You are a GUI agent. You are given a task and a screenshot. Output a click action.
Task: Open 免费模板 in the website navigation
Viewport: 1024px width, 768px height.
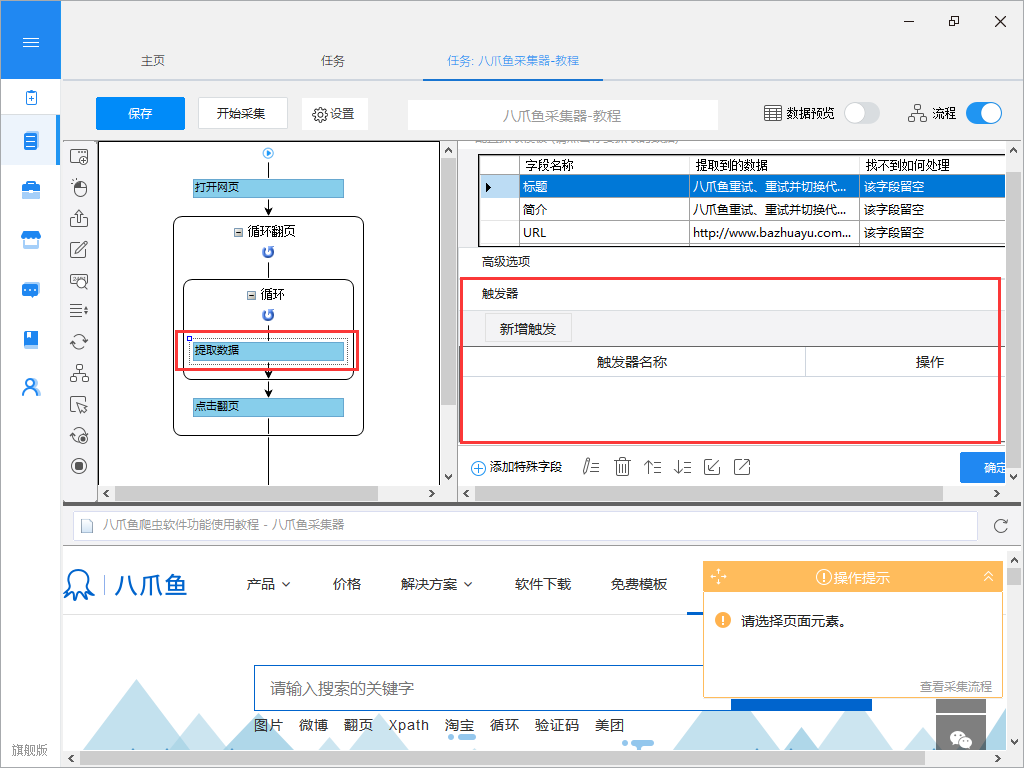(x=639, y=584)
